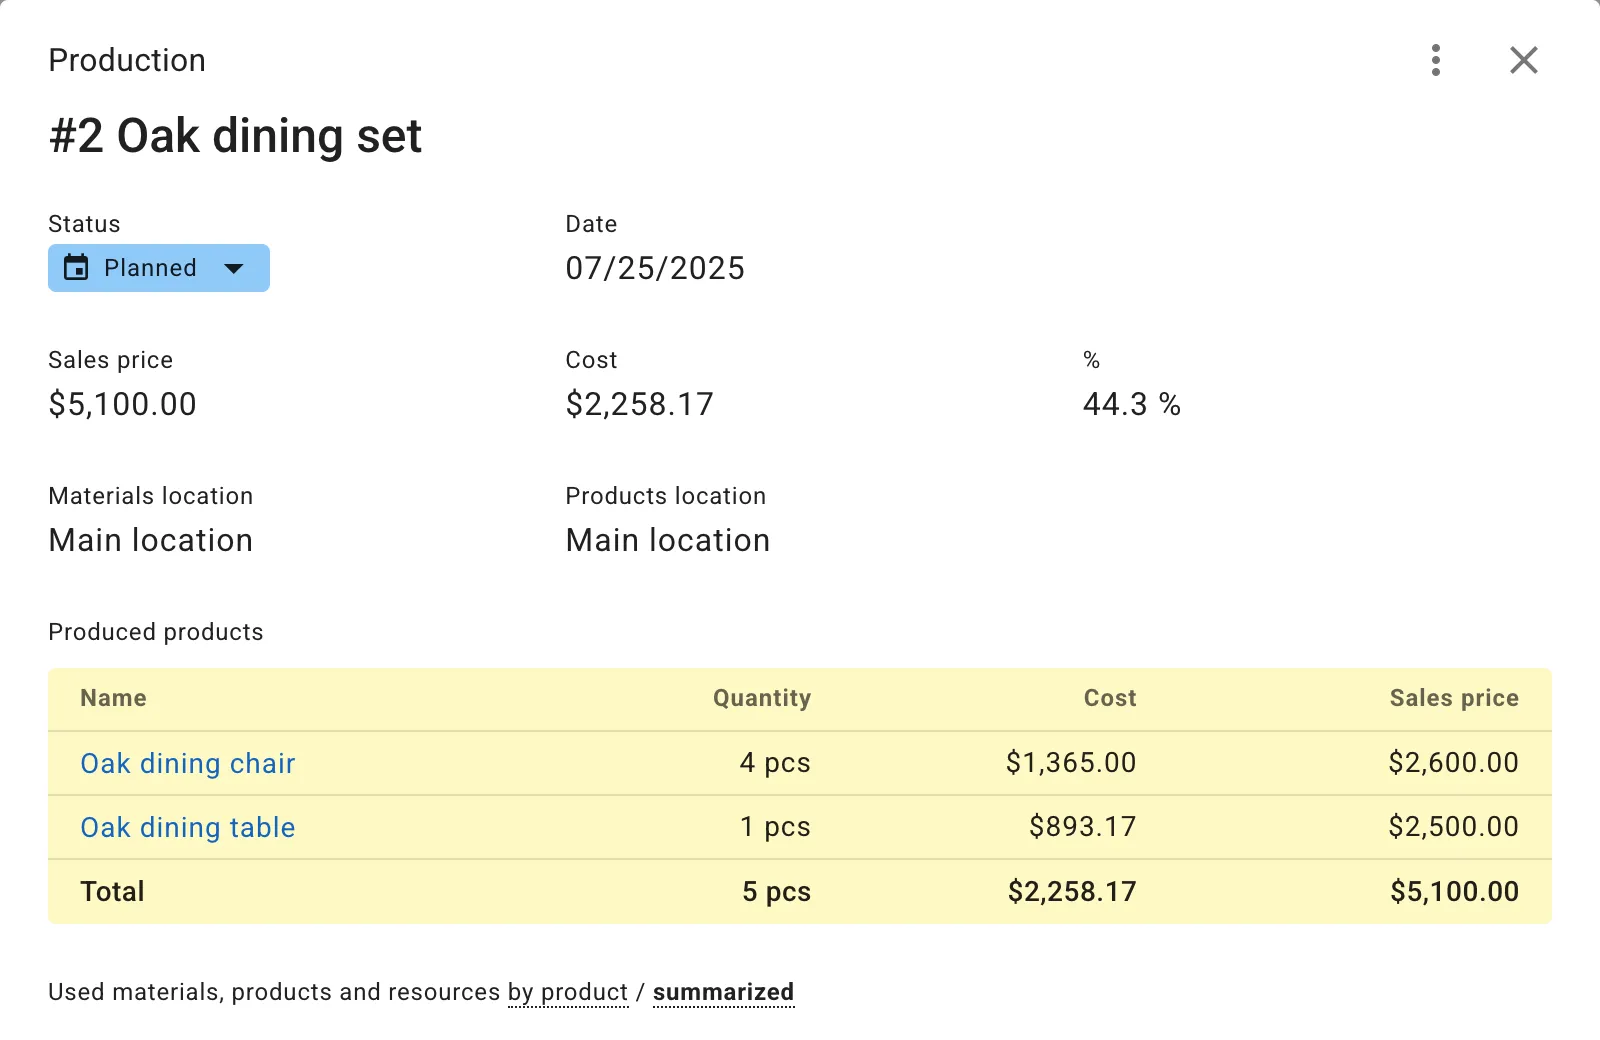Open the three-dot options menu
The width and height of the screenshot is (1600, 1040).
[x=1436, y=60]
